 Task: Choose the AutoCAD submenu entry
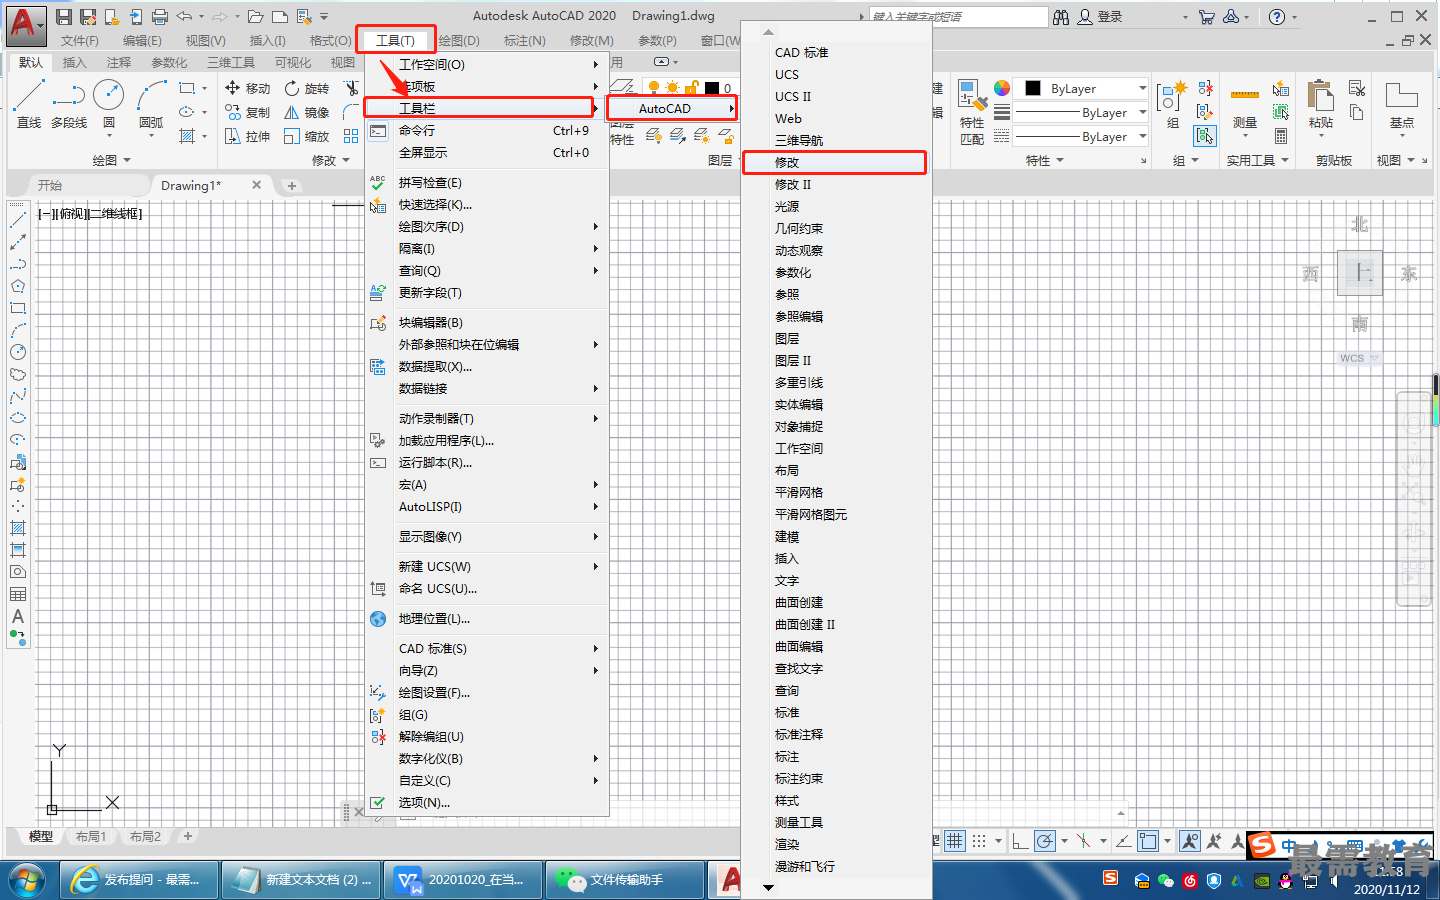672,108
